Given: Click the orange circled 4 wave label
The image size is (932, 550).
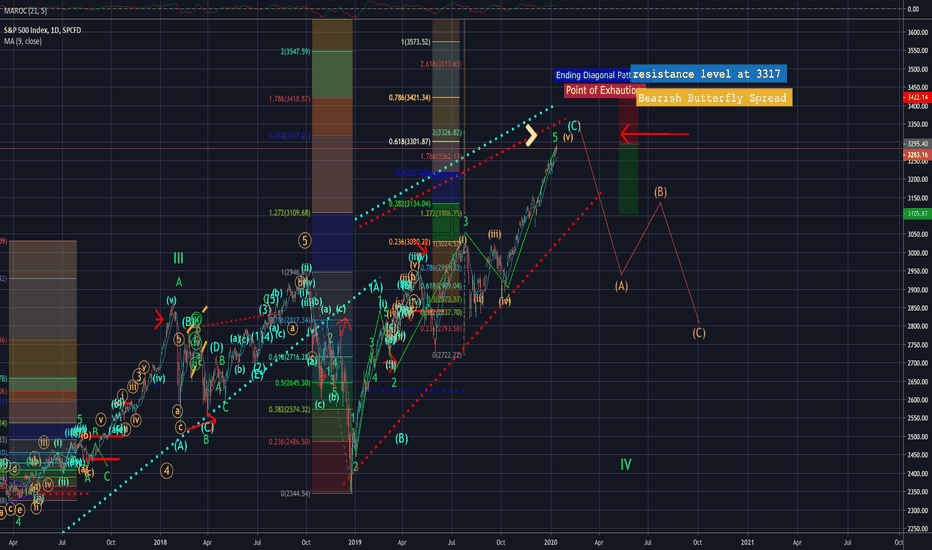Looking at the screenshot, I should coord(166,471).
